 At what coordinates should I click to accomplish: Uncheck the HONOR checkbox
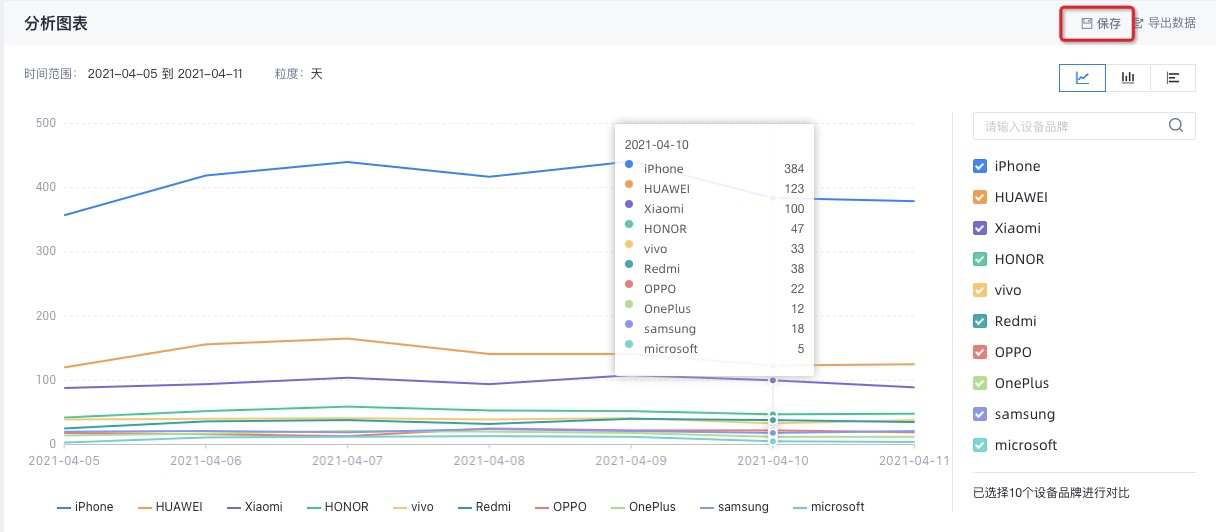point(980,259)
